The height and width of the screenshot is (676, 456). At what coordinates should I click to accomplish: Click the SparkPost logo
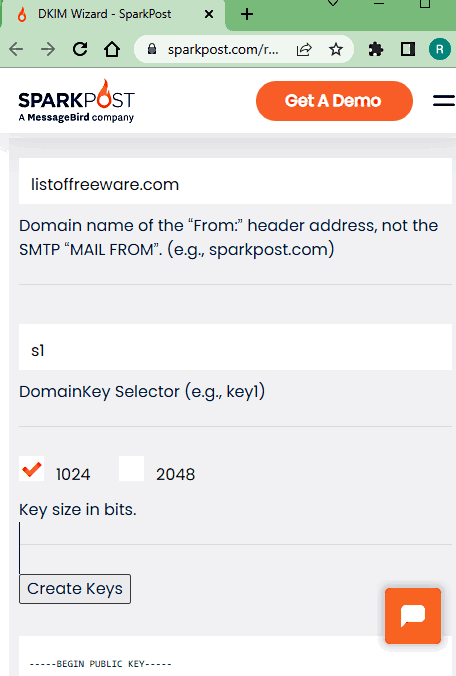[77, 101]
